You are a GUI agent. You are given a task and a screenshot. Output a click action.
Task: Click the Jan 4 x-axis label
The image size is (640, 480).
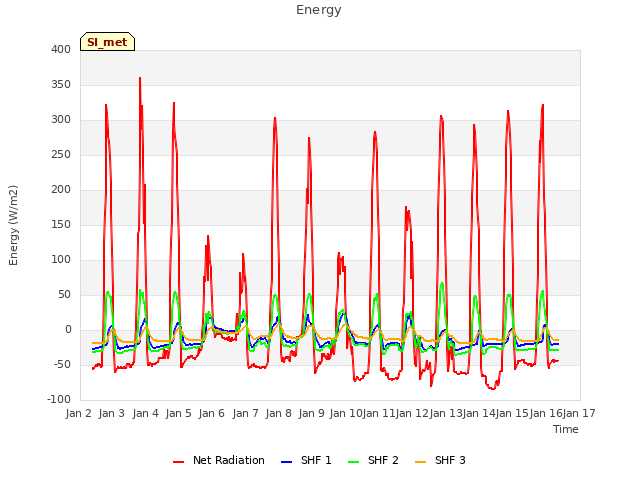146,413
